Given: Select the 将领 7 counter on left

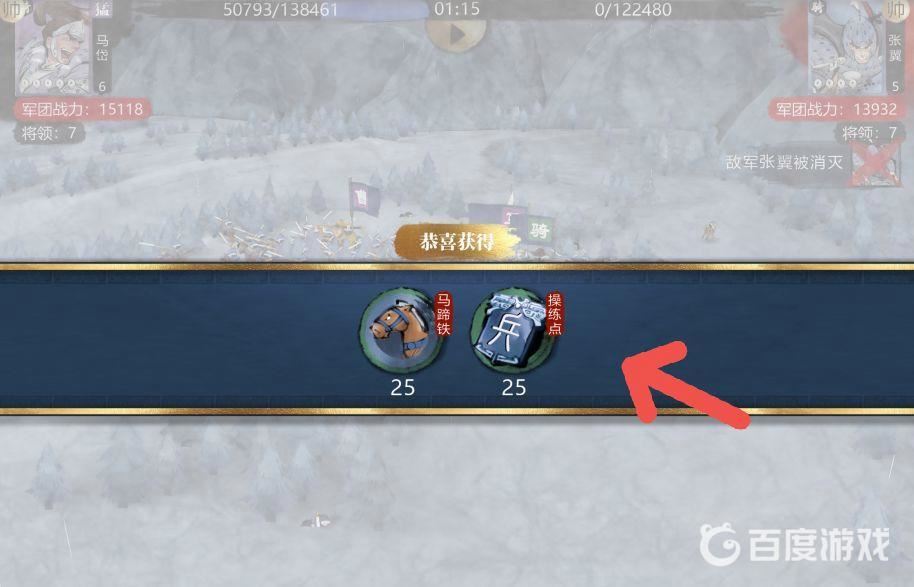Looking at the screenshot, I should click(x=49, y=133).
